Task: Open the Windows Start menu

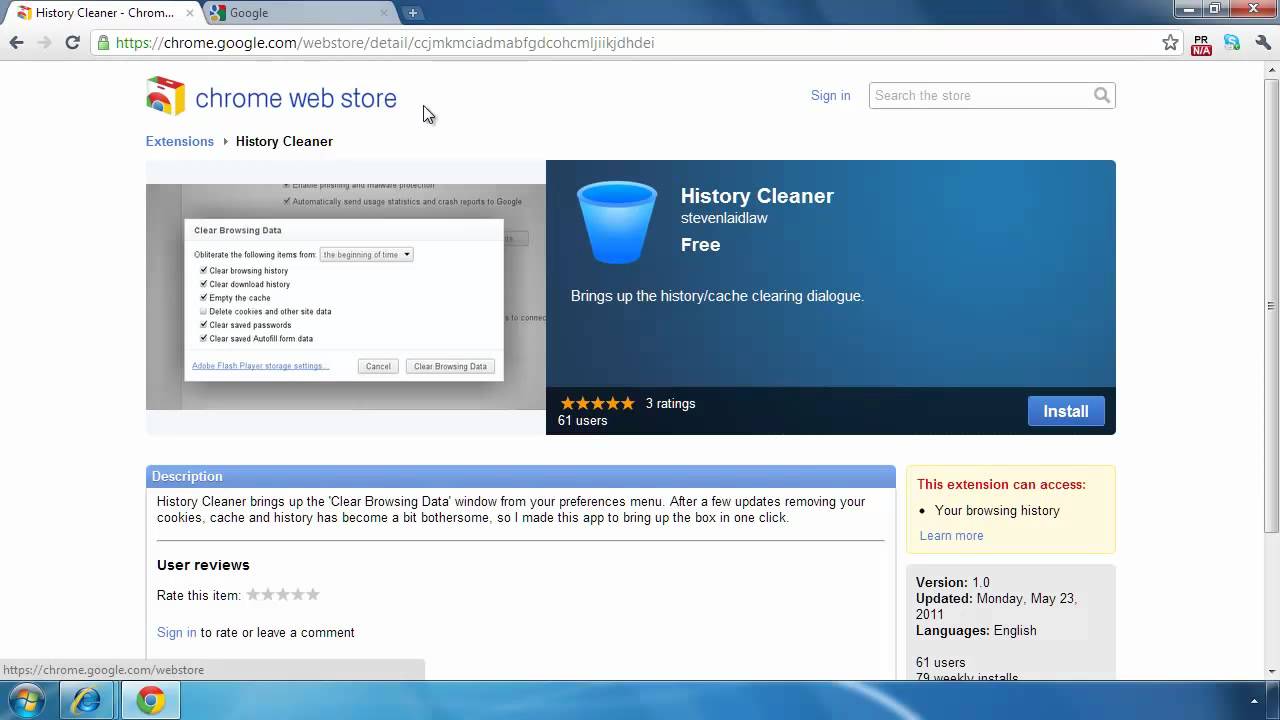Action: tap(27, 700)
